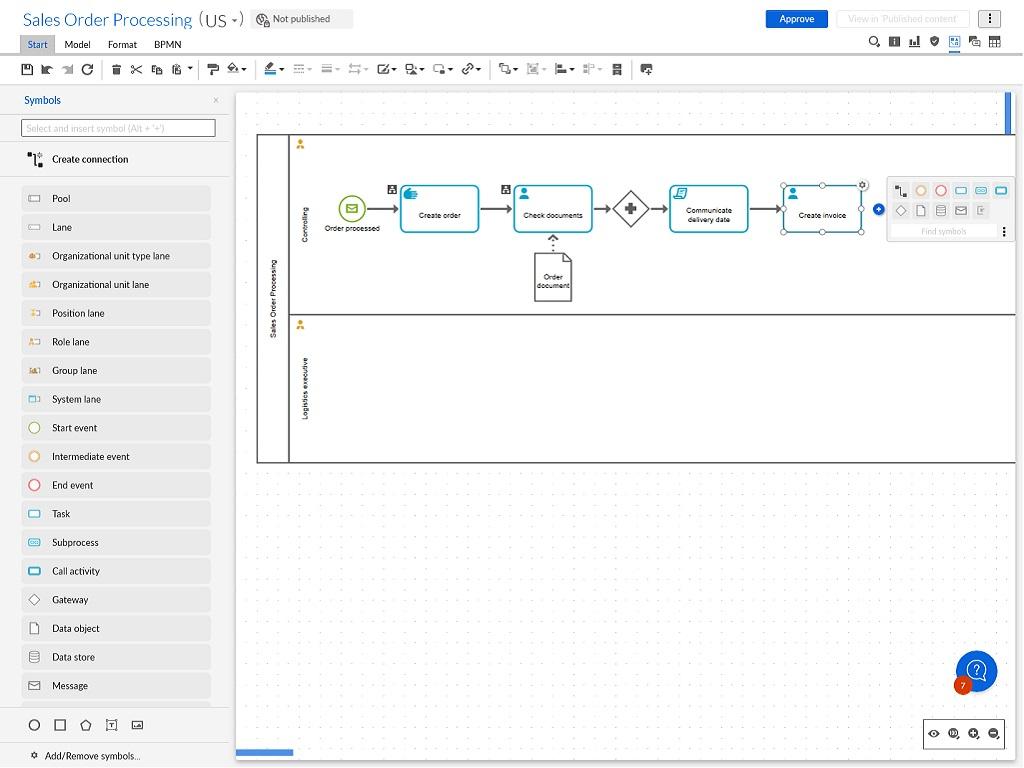The height and width of the screenshot is (768, 1024).
Task: Open Add/Remove symbols link
Action: pyautogui.click(x=91, y=756)
